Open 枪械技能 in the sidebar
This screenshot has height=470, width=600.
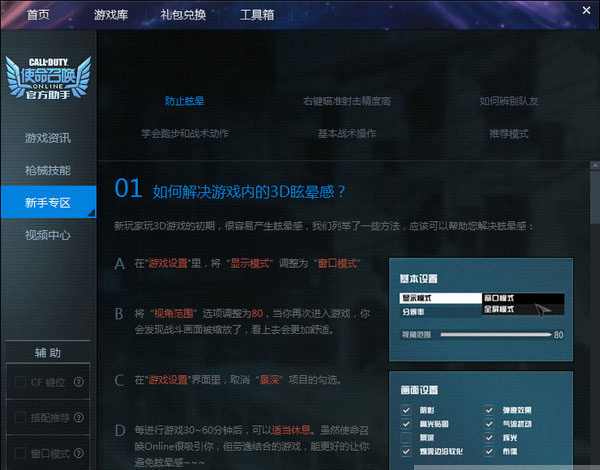tap(48, 170)
